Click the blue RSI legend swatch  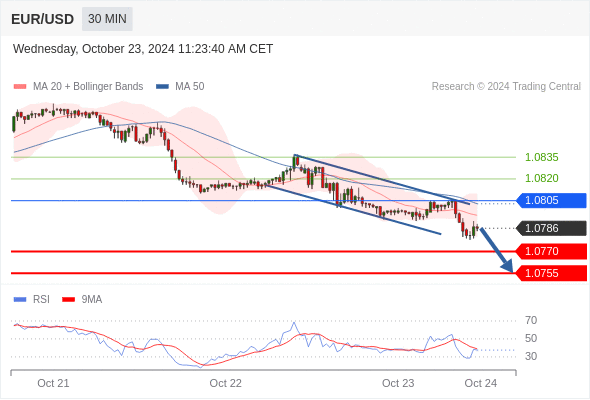pos(20,300)
